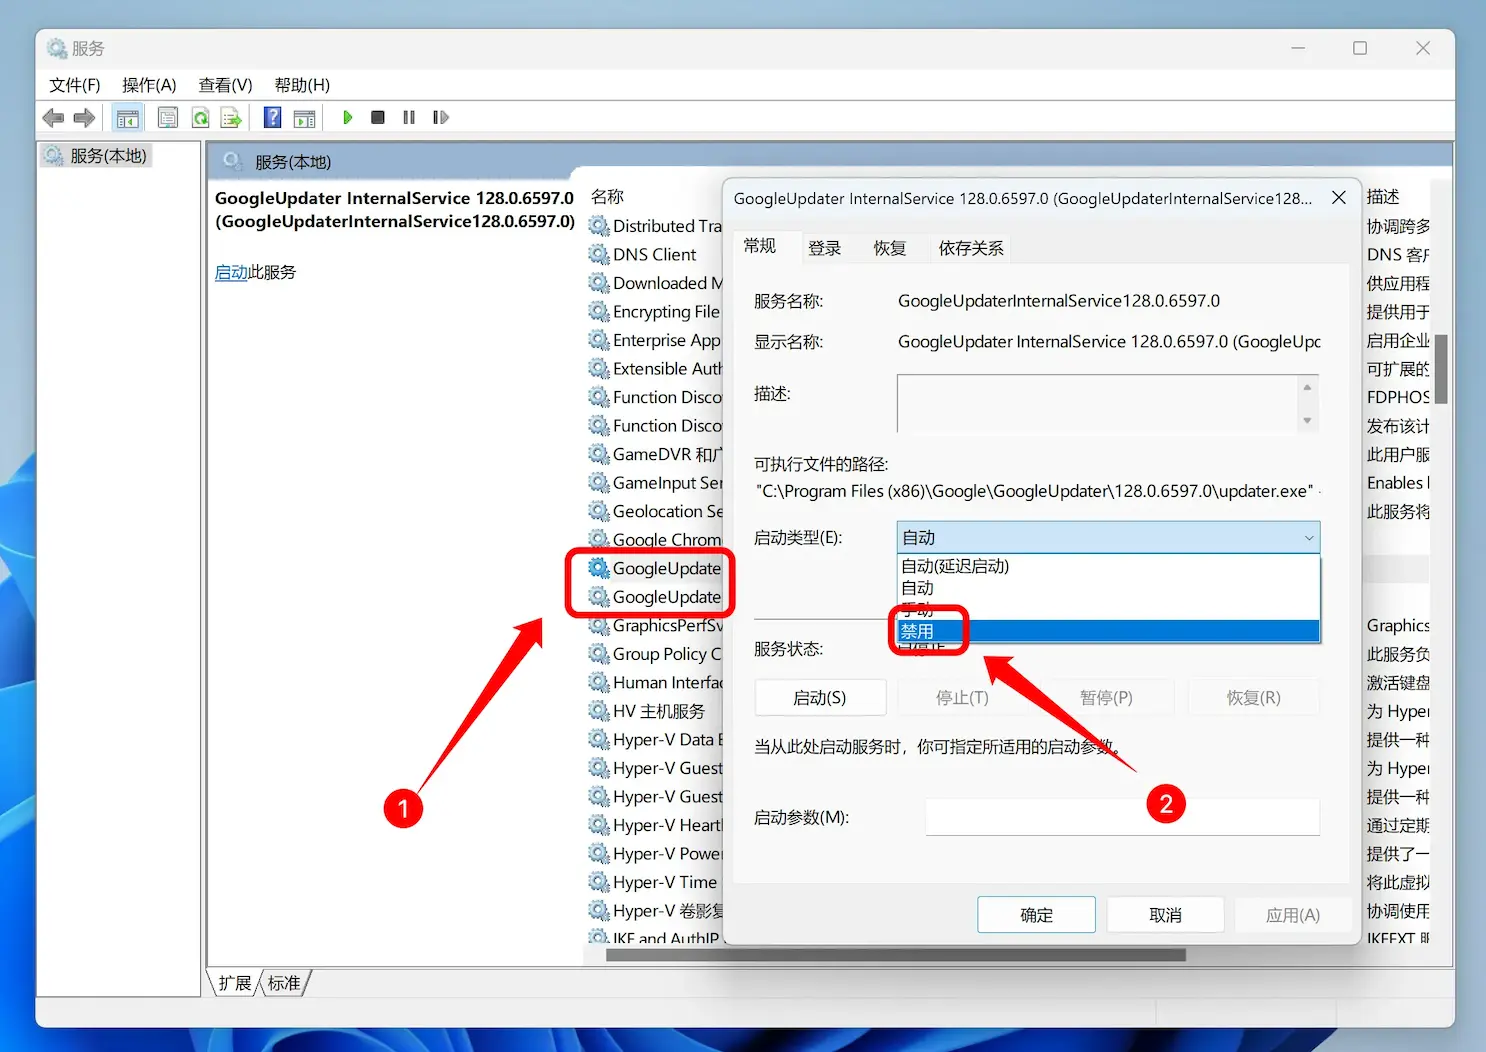The image size is (1486, 1052).
Task: Open the 查看(V) menu
Action: click(x=225, y=85)
